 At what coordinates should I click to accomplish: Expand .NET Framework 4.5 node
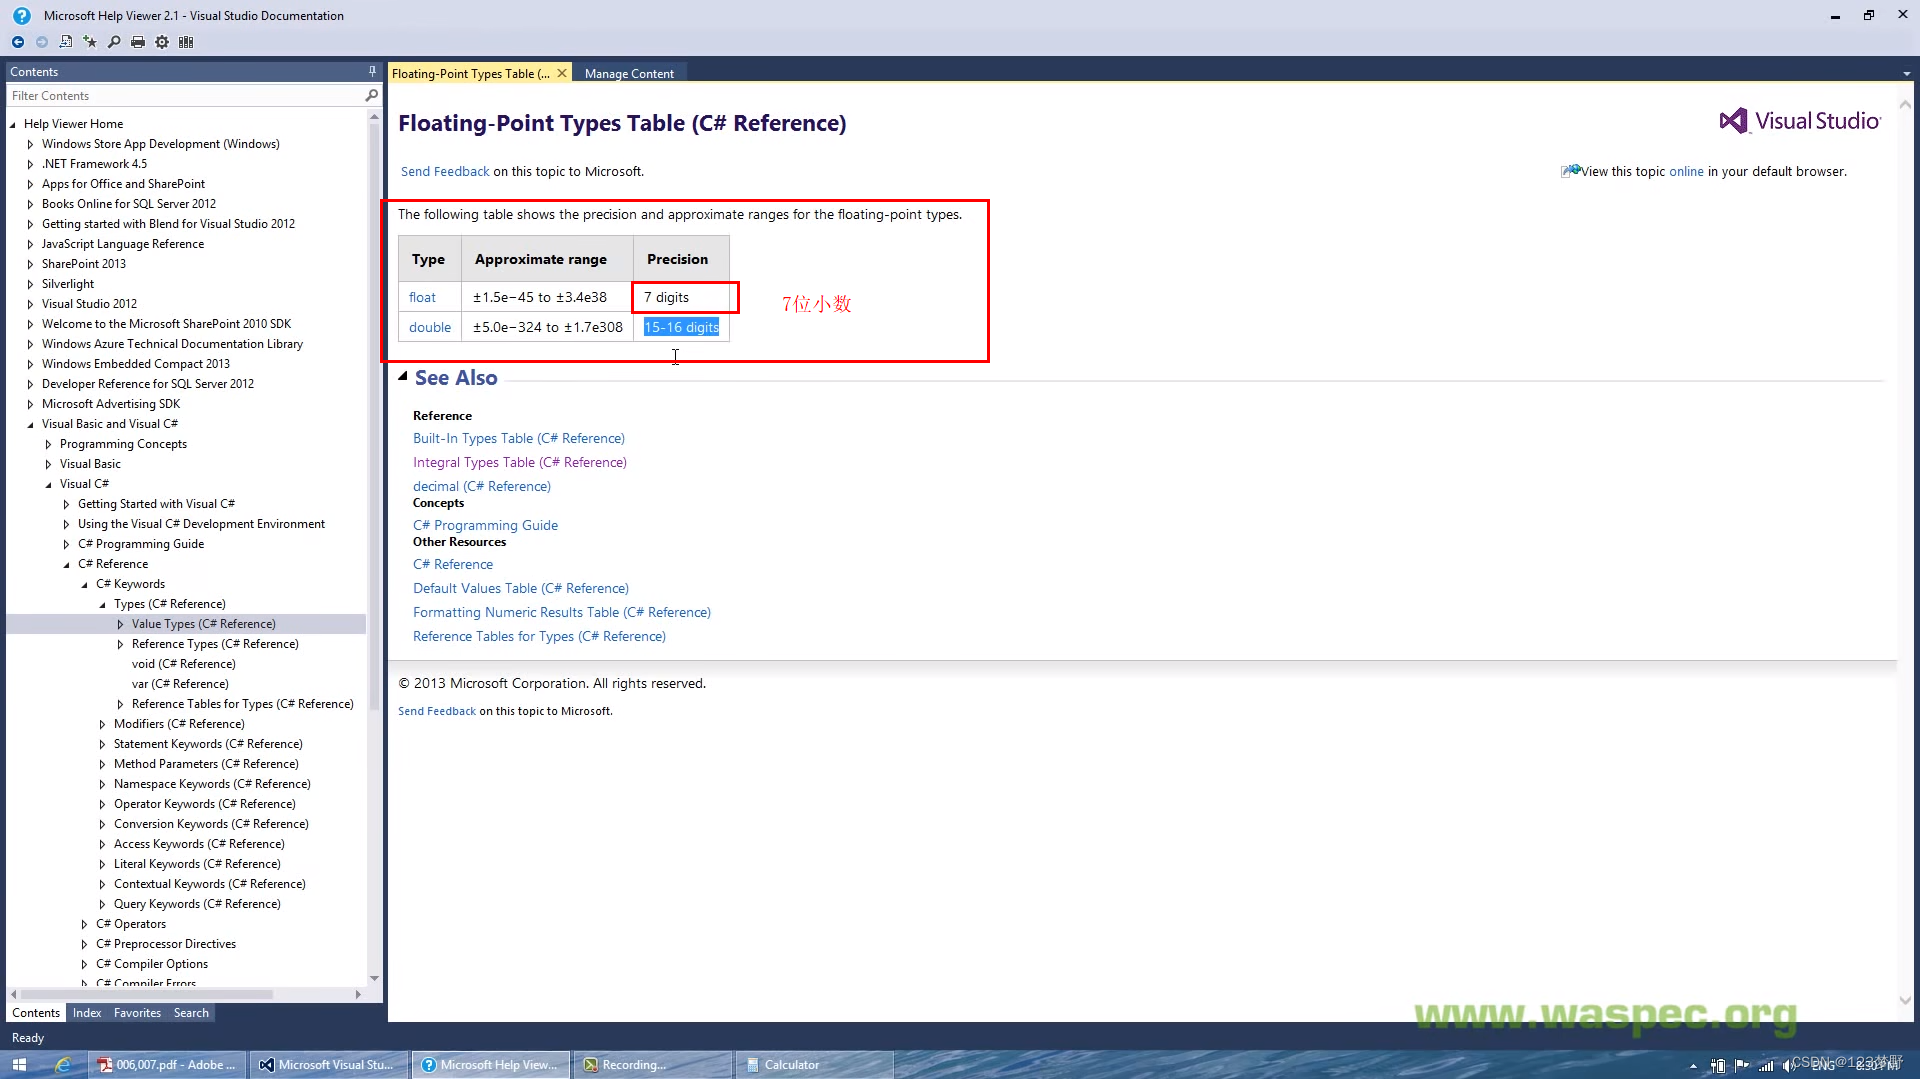coord(30,164)
